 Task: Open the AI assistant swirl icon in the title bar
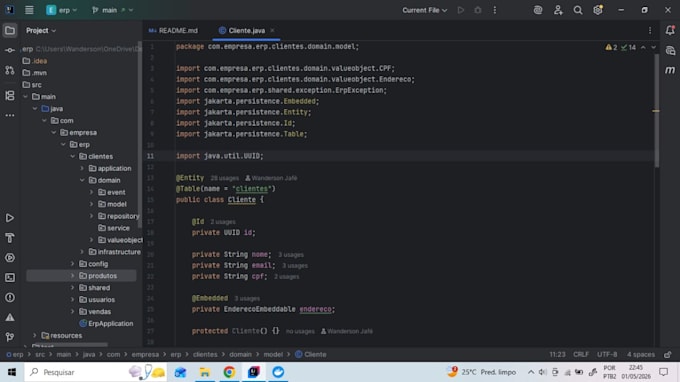pos(538,10)
